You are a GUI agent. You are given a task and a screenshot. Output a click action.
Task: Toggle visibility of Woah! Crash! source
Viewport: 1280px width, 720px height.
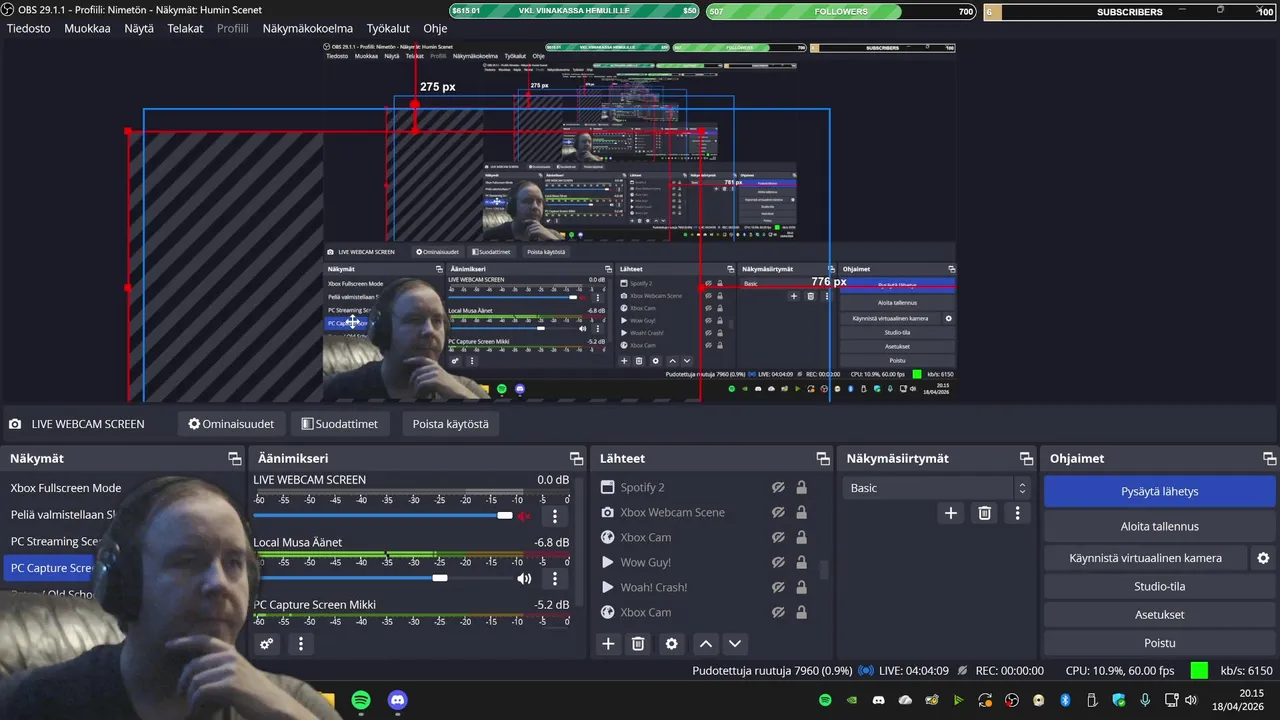[778, 587]
